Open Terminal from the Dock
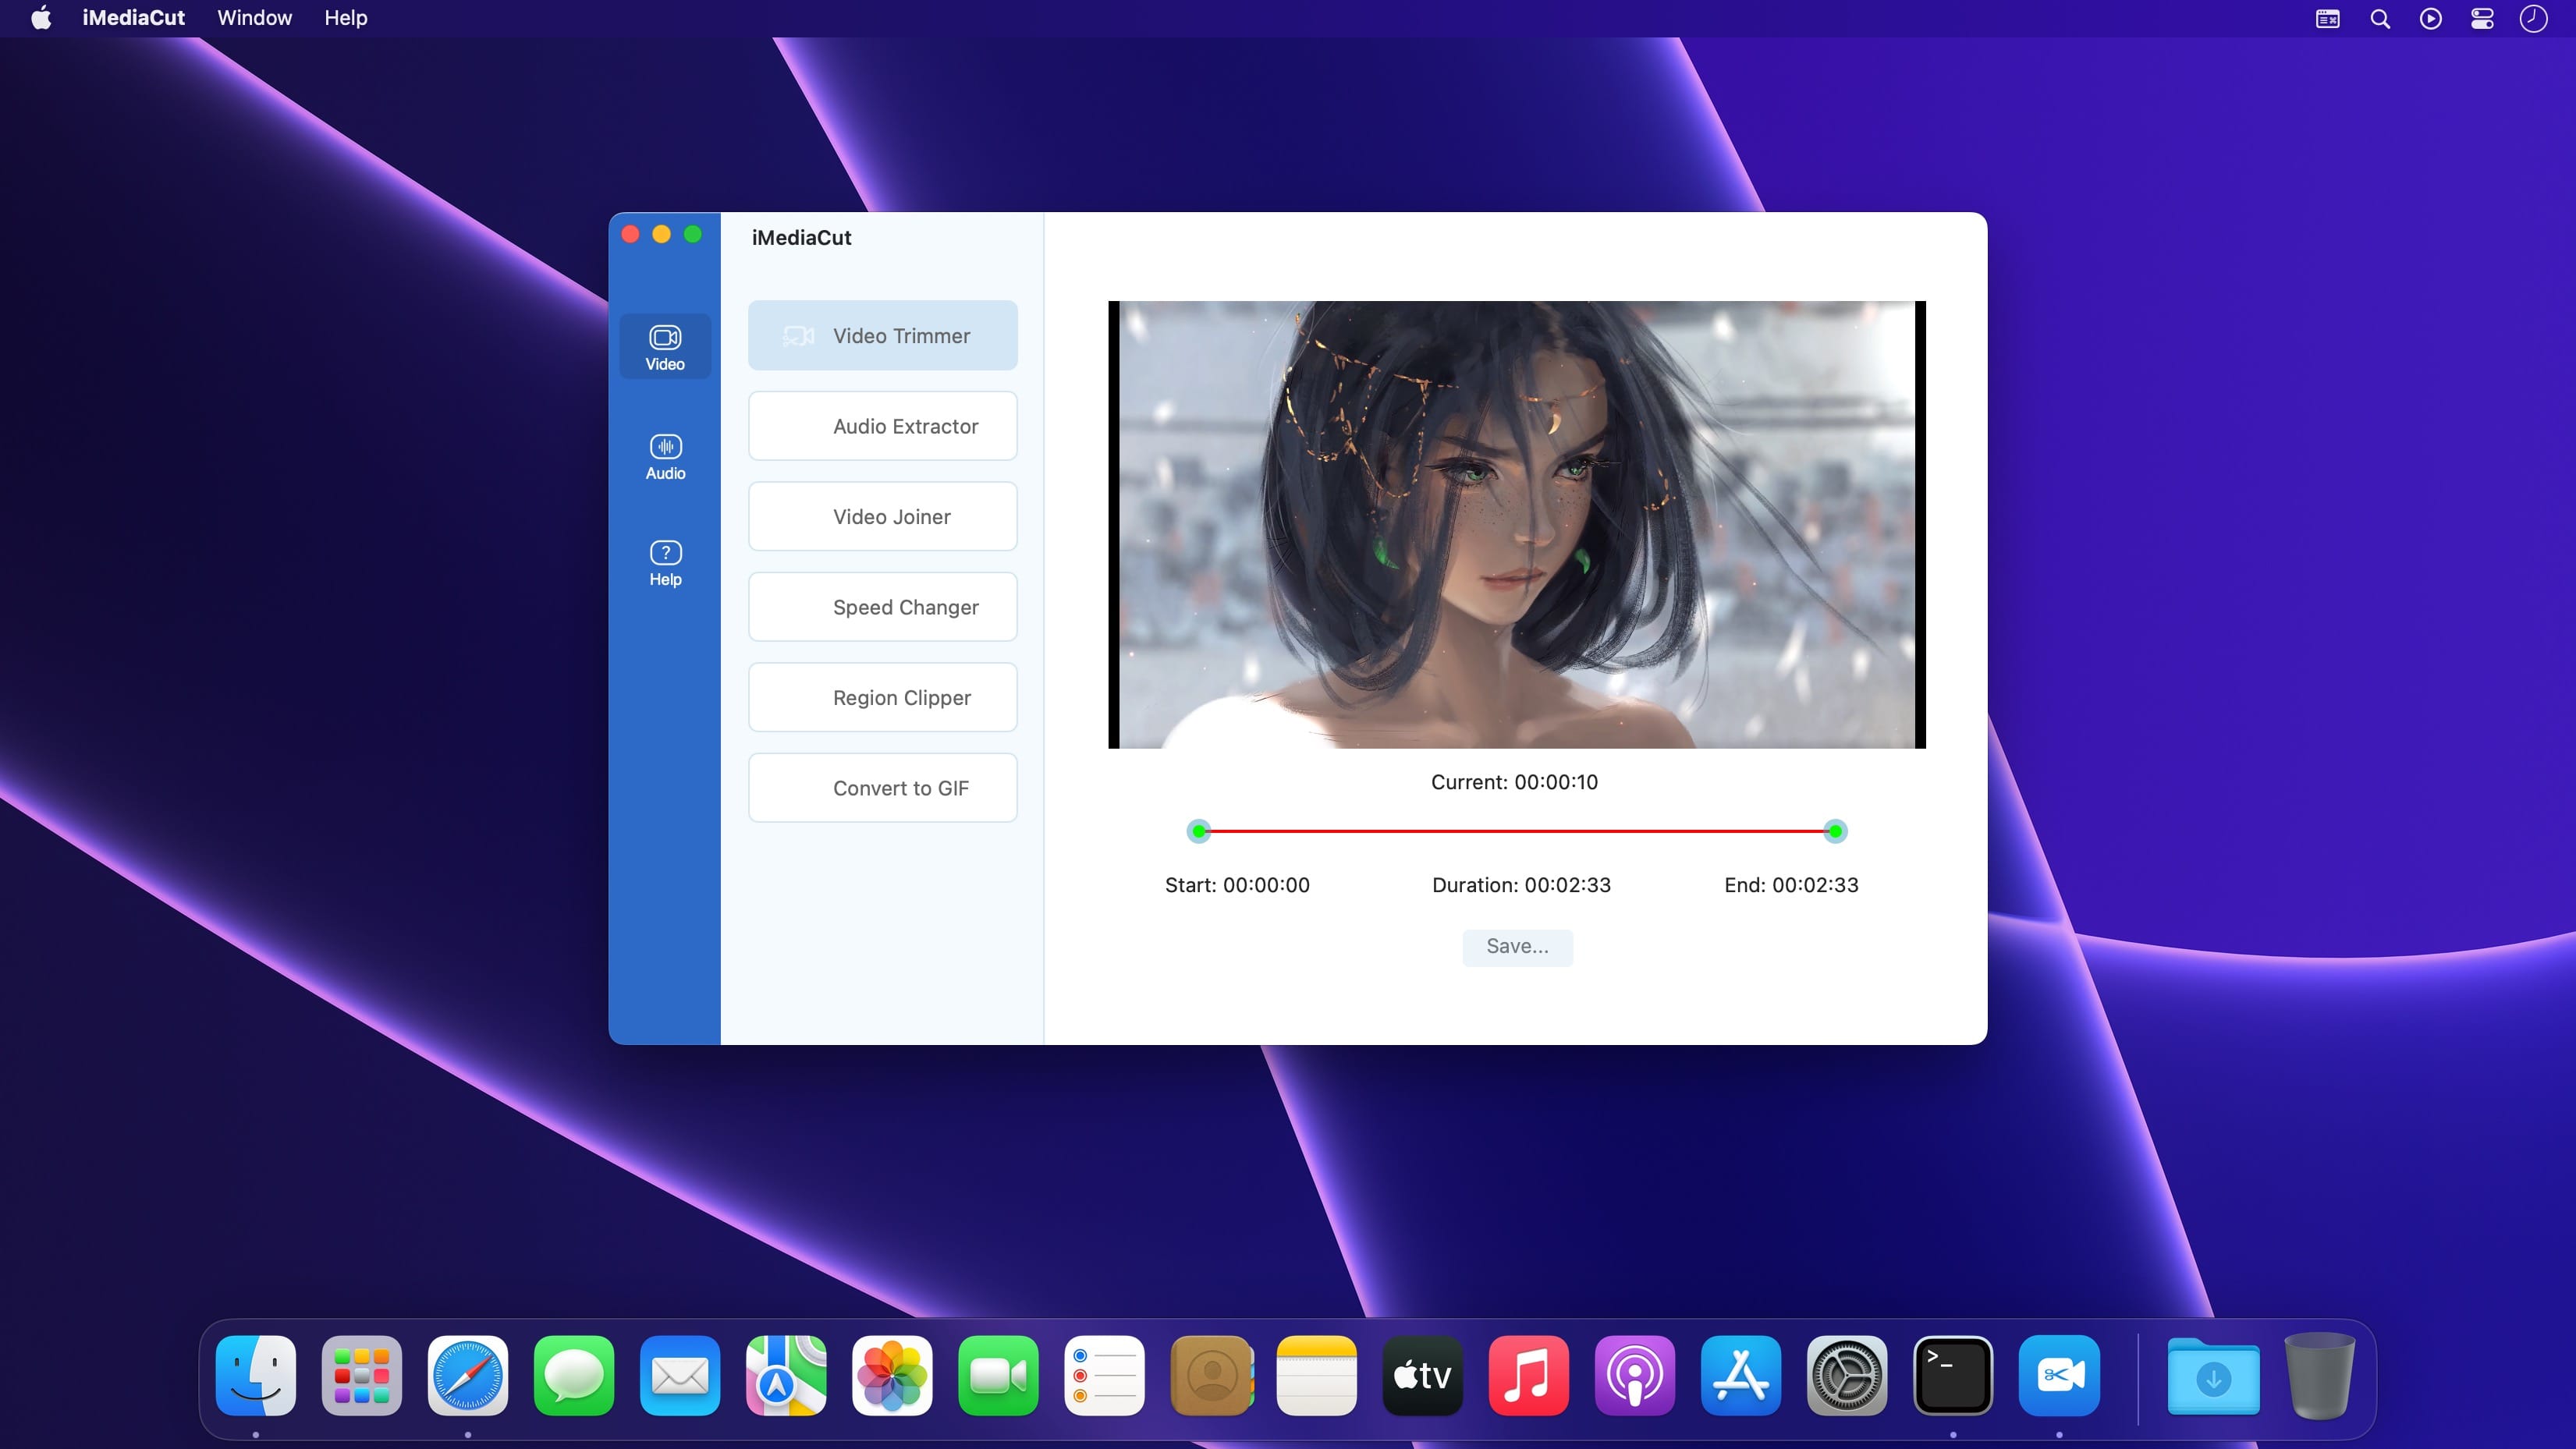 [1952, 1375]
